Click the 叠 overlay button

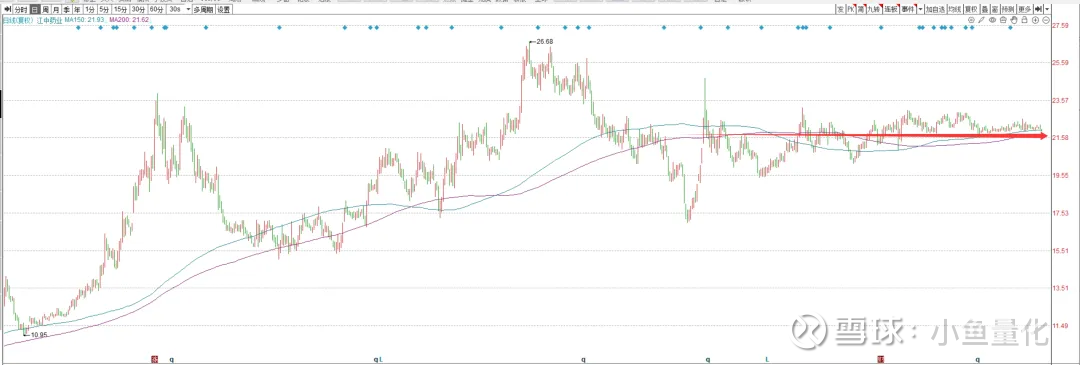(x=985, y=10)
